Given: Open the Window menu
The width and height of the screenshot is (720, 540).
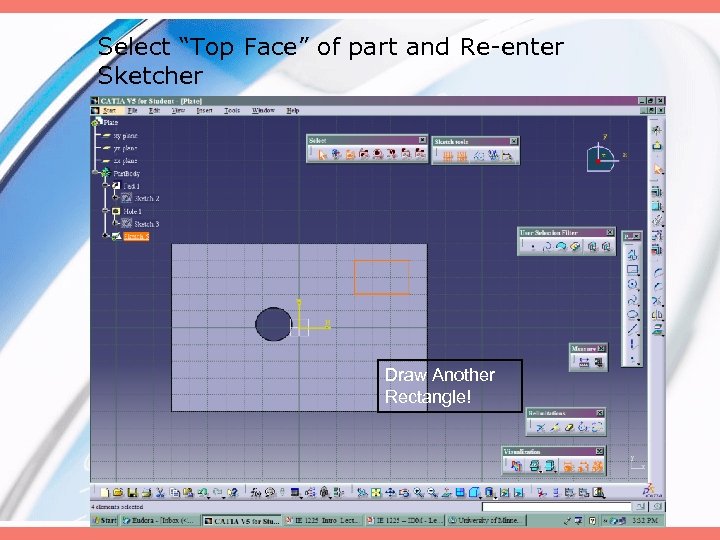Looking at the screenshot, I should [264, 111].
